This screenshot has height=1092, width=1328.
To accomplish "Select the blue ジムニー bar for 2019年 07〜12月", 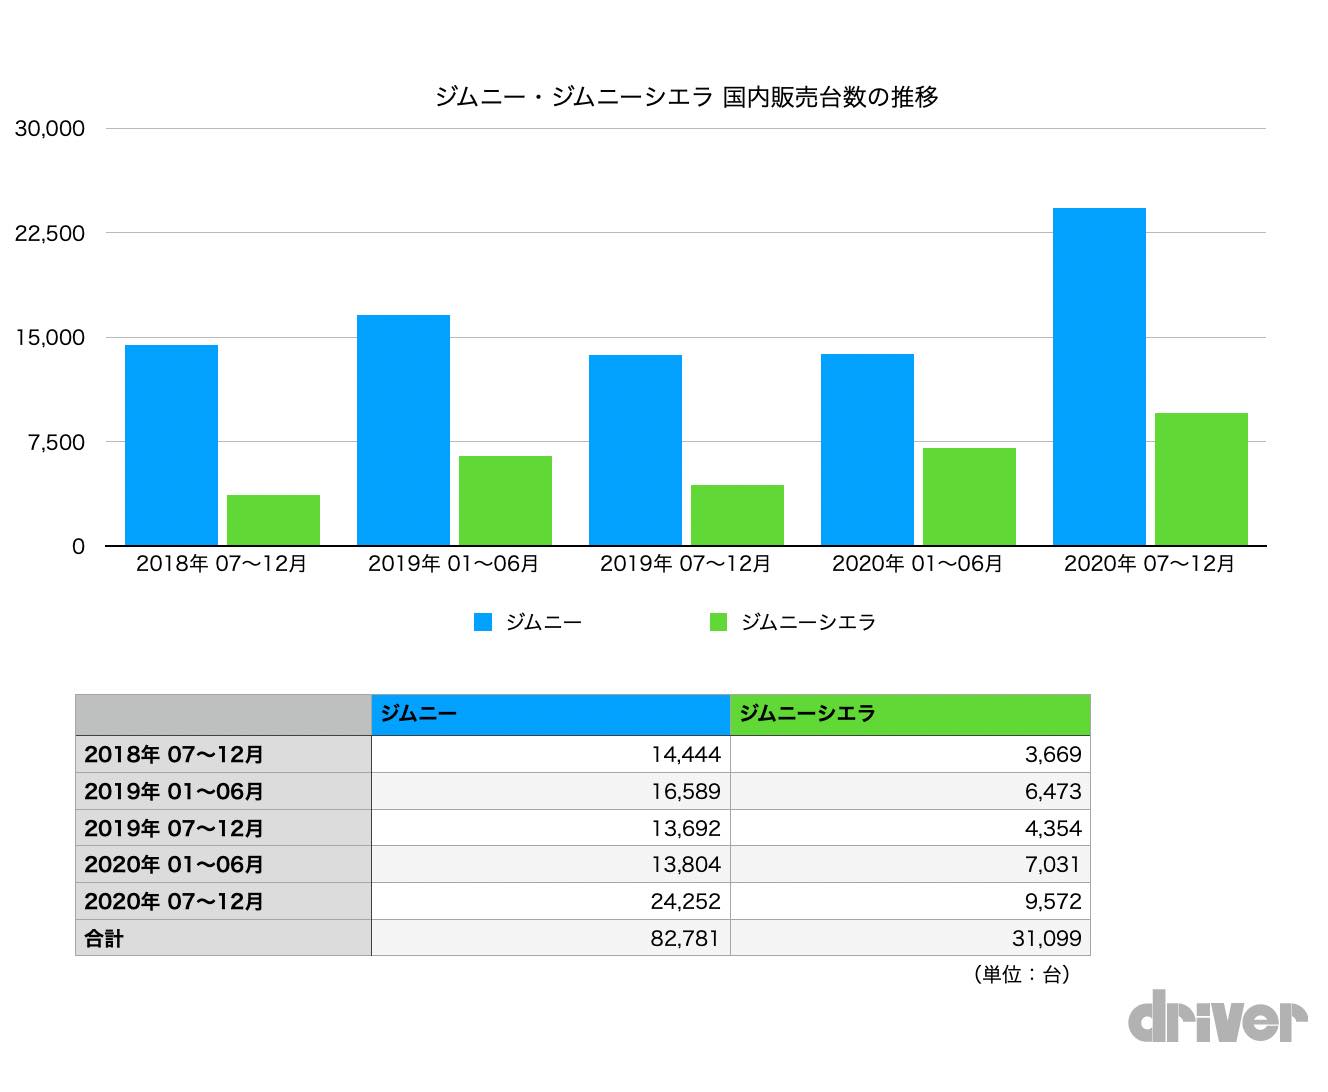I will (x=635, y=450).
